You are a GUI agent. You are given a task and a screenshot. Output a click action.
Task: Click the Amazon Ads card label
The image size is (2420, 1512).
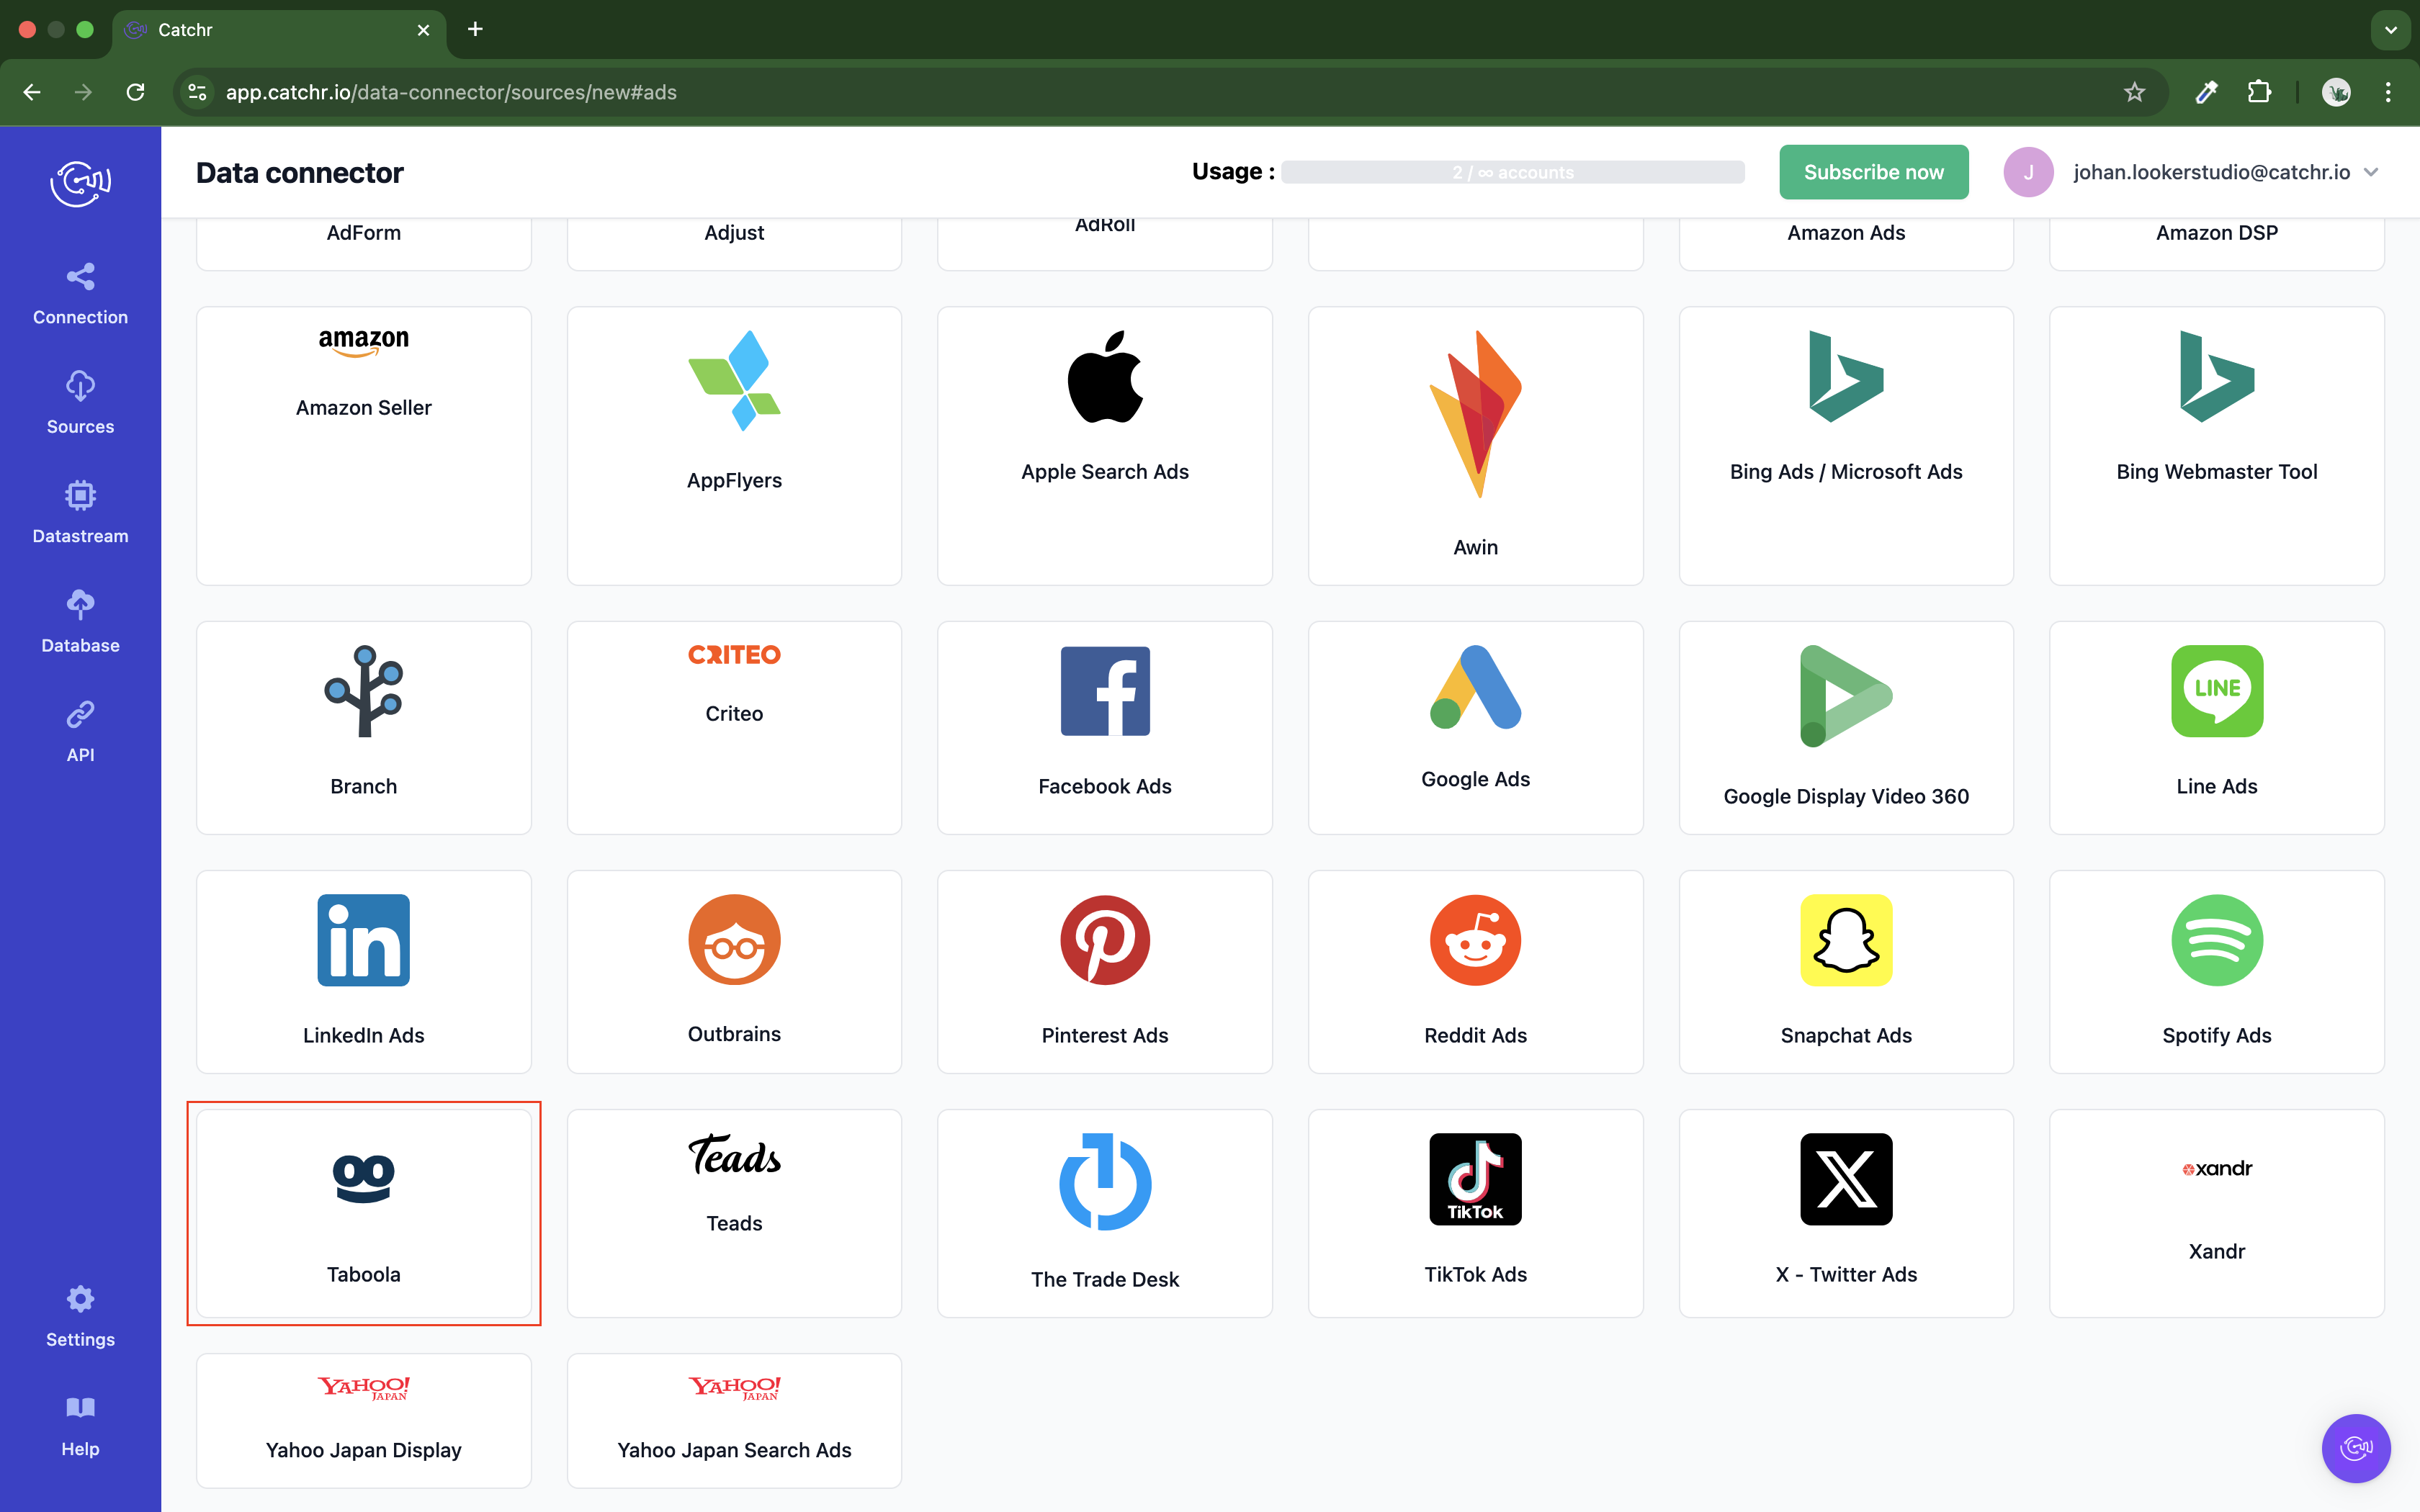1846,232
